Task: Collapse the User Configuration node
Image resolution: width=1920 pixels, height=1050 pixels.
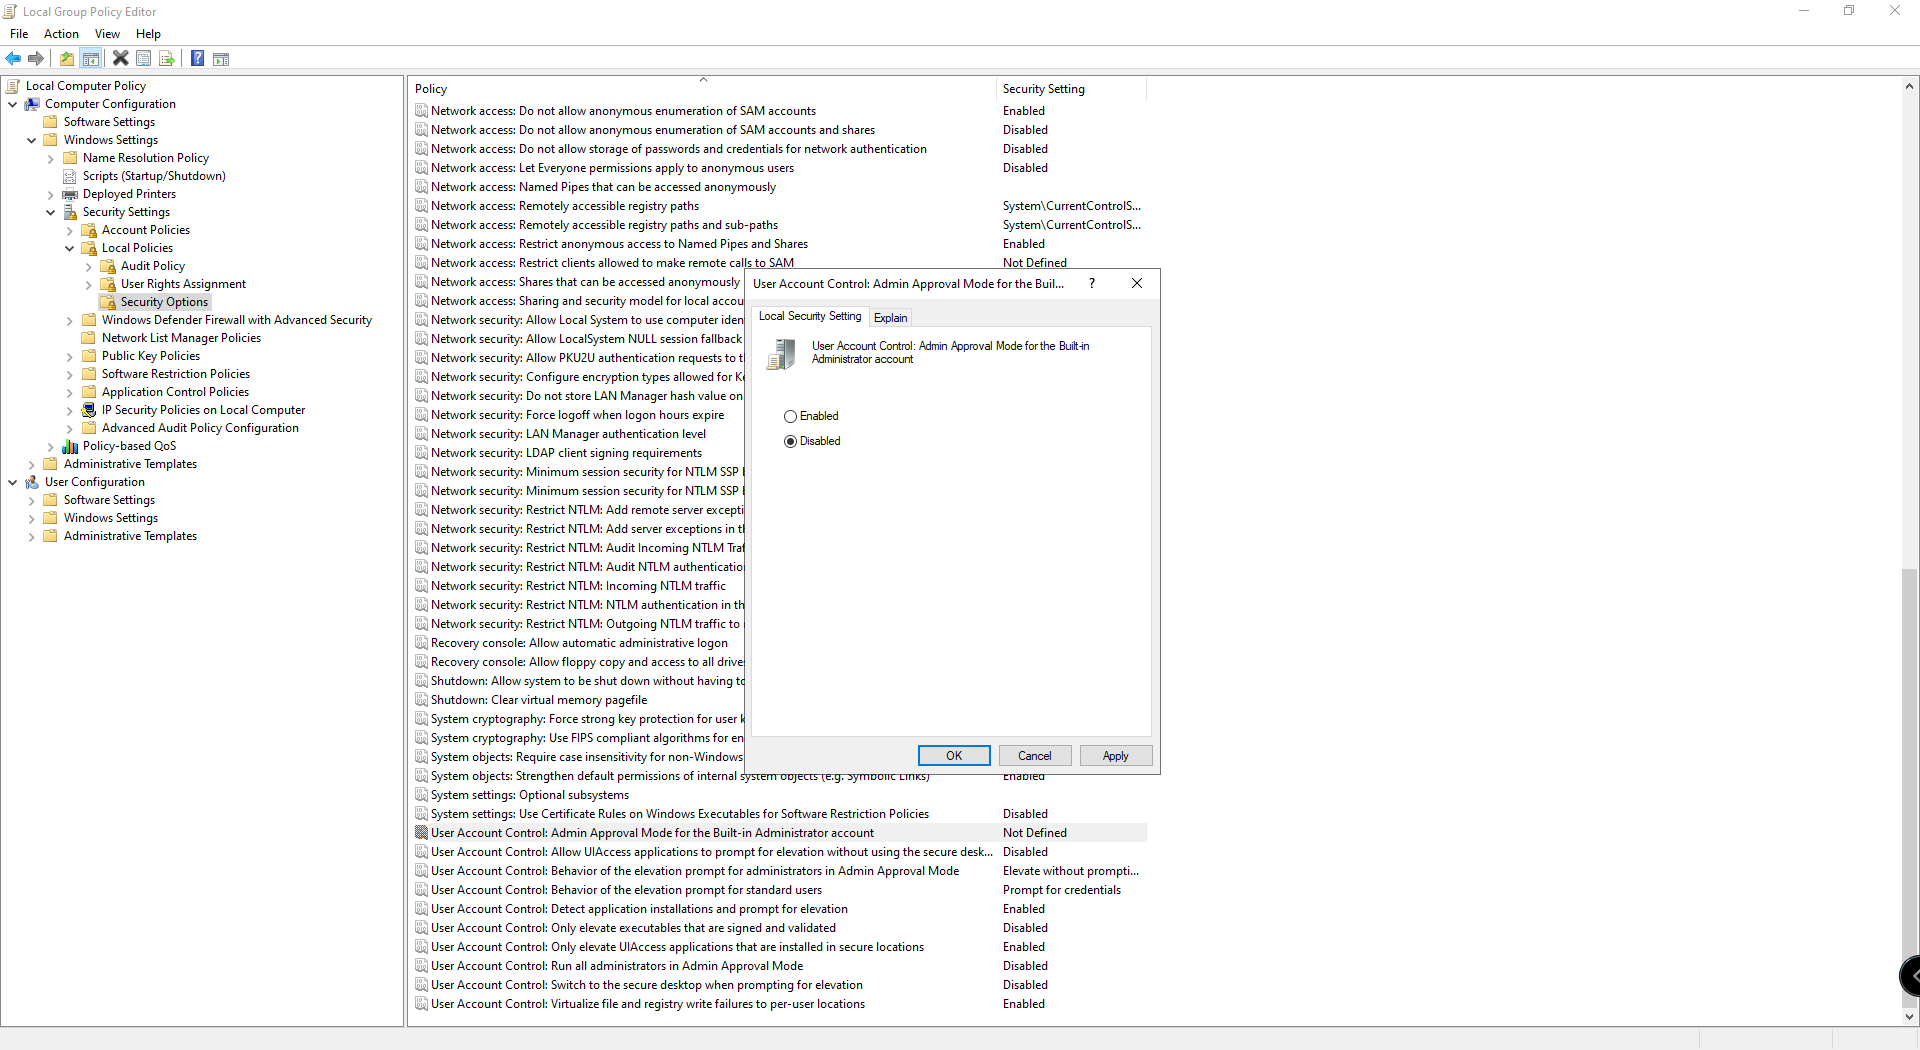Action: (13, 482)
